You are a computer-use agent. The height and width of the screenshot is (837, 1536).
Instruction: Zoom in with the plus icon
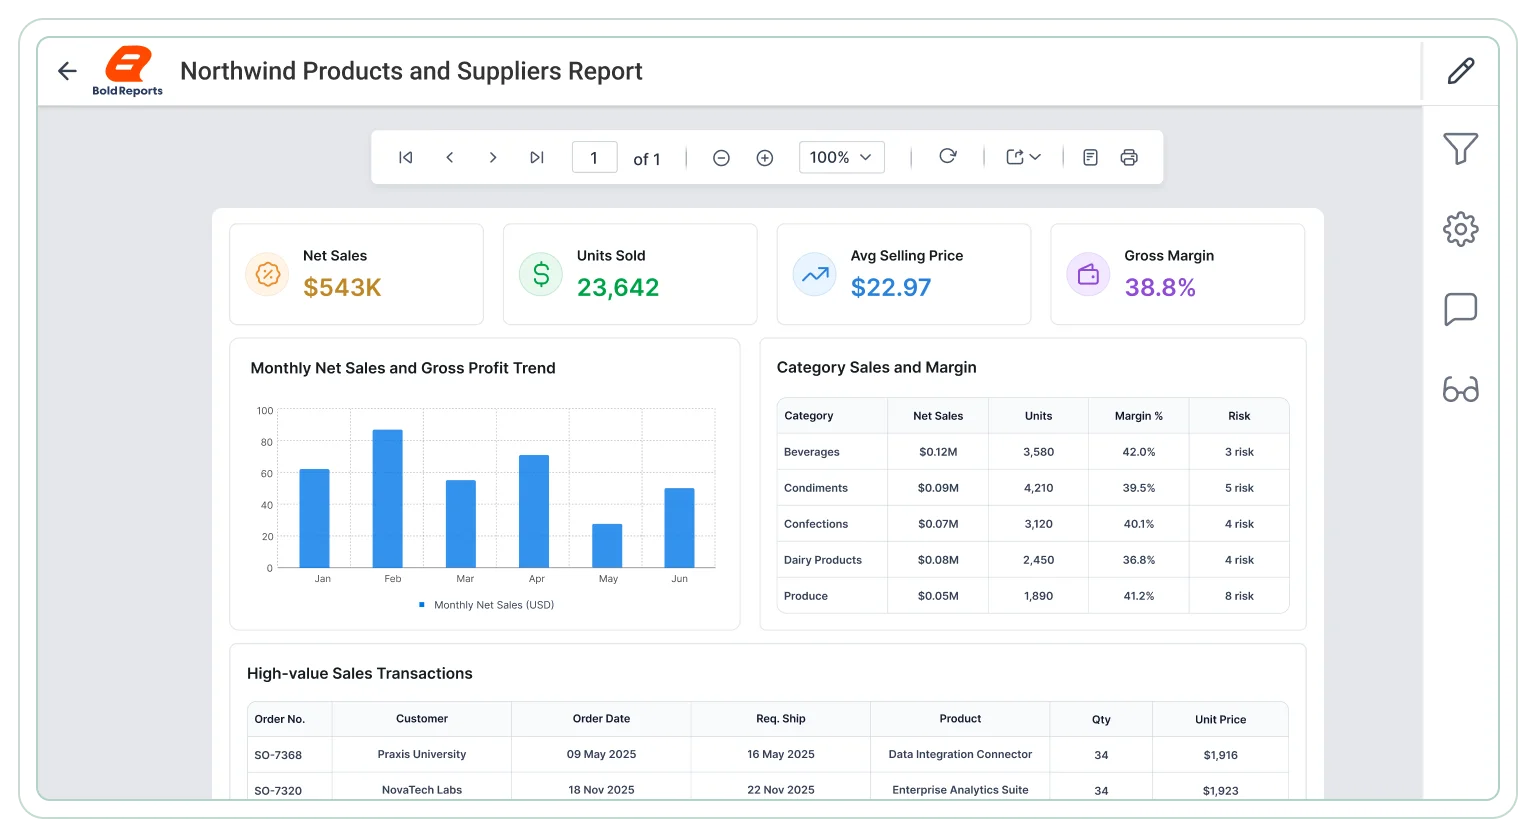tap(765, 158)
